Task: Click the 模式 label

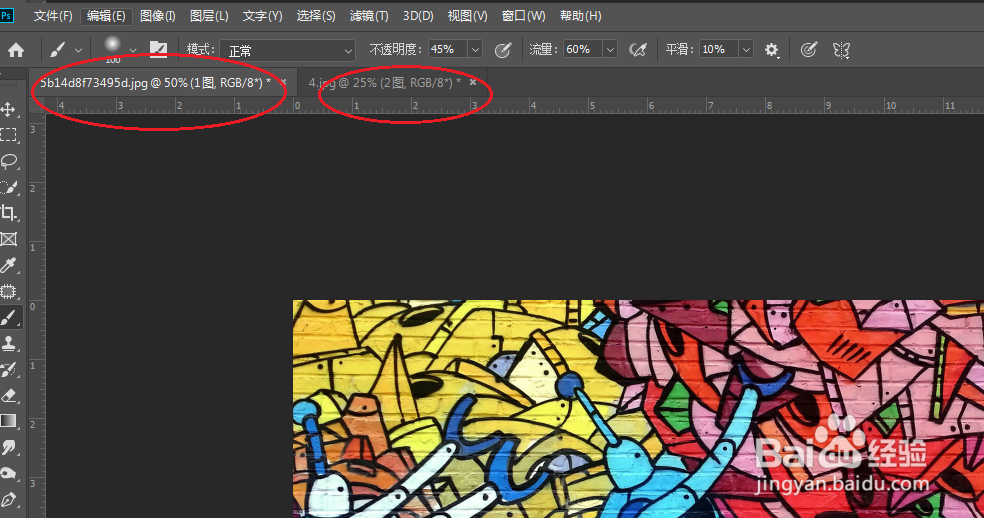Action: [201, 50]
